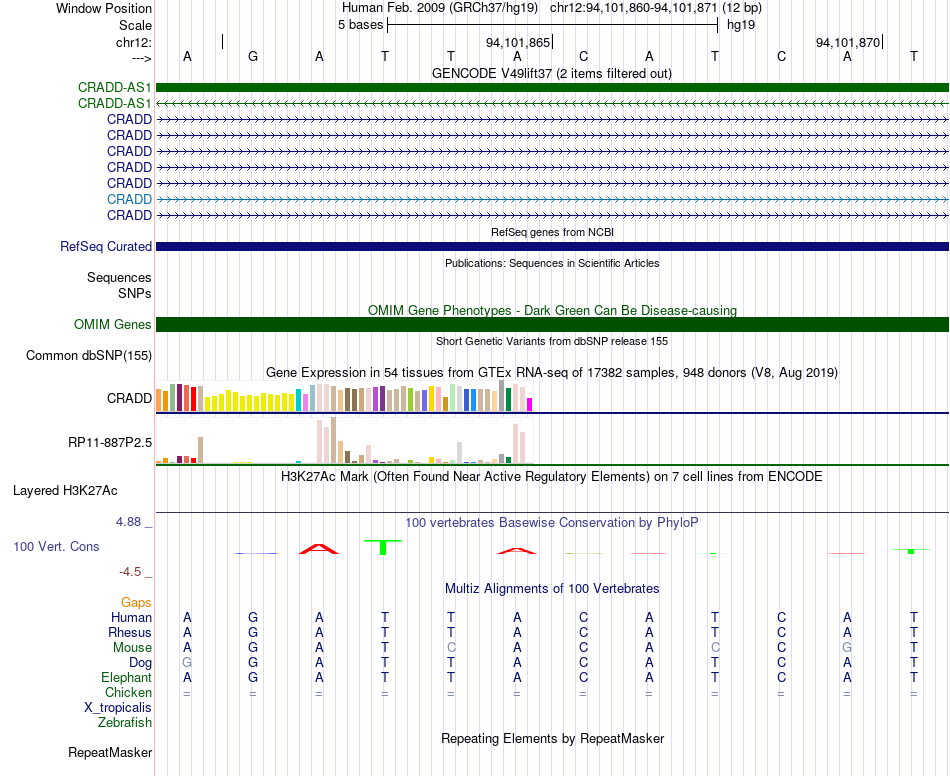
Task: Click the X_tropicalis species label
Action: pos(118,707)
